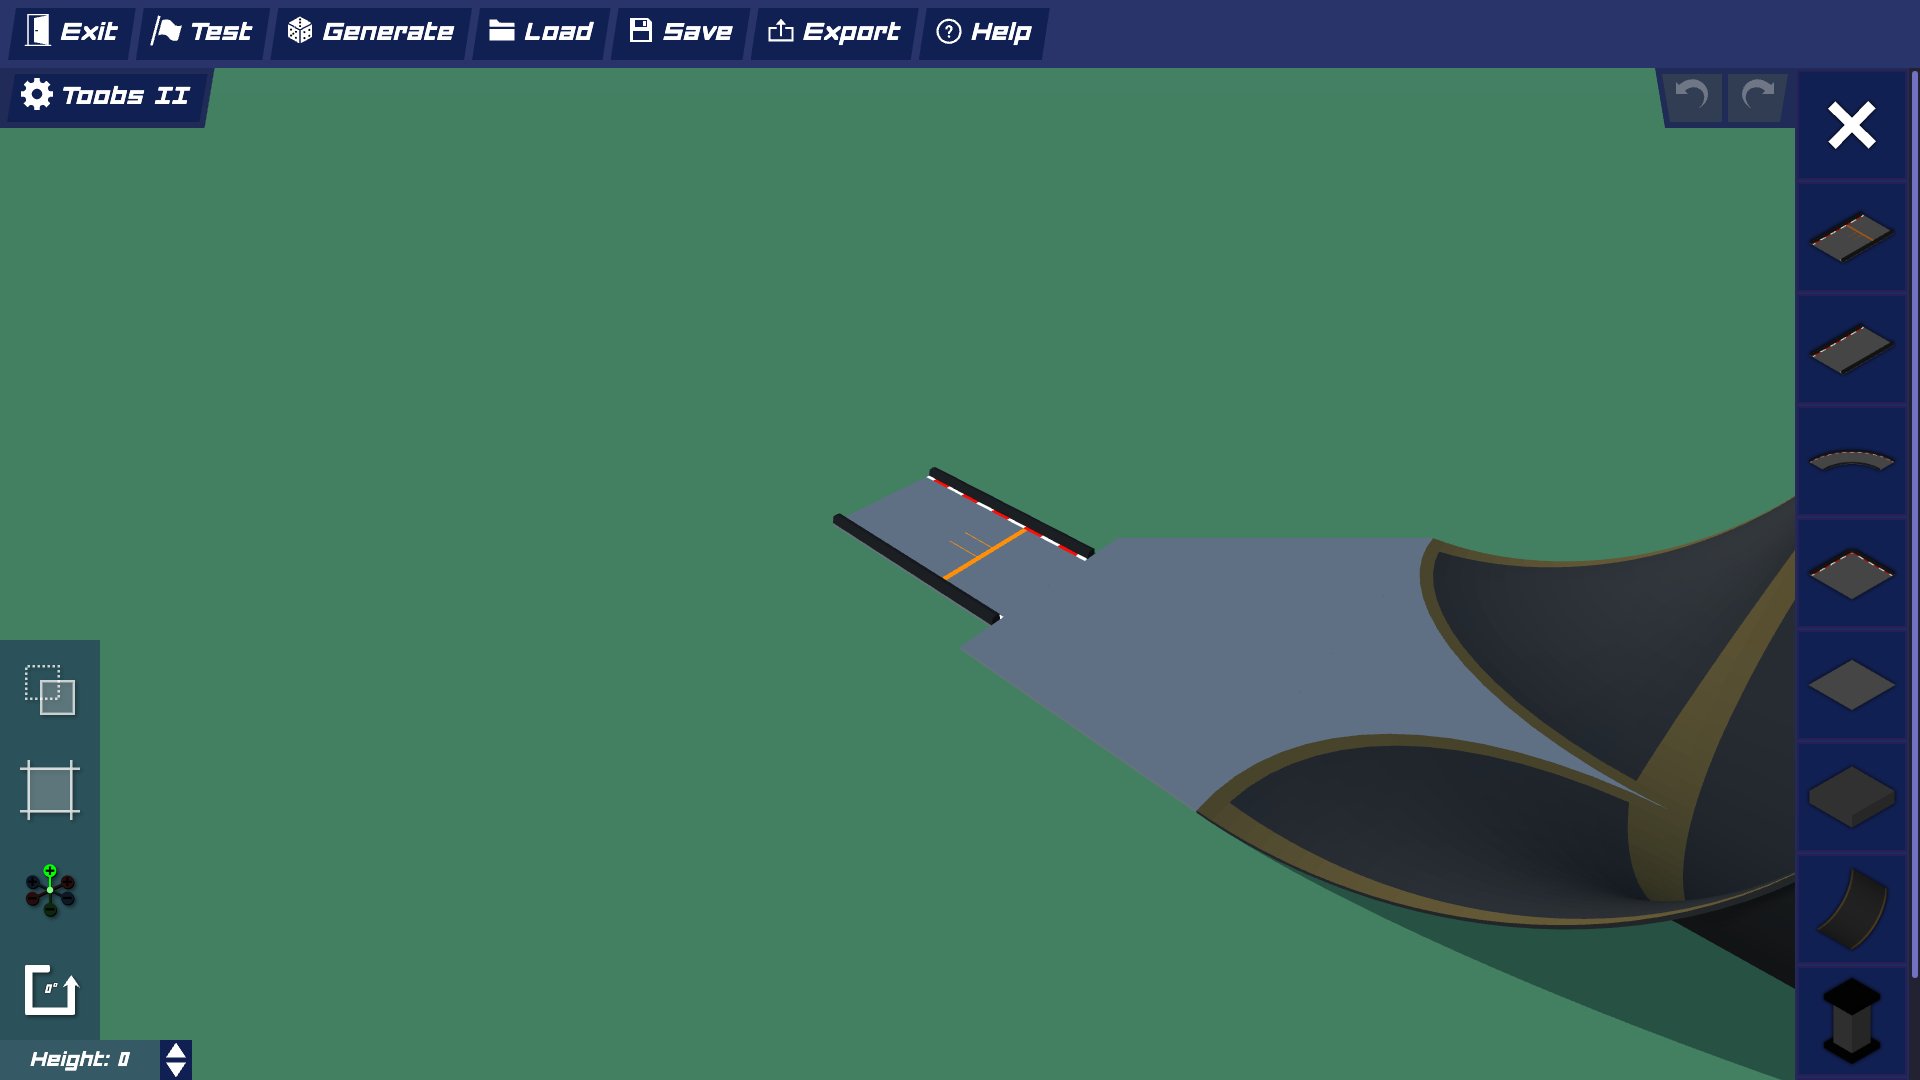The image size is (1920, 1080).
Task: Open the Tools II panel
Action: (x=105, y=96)
